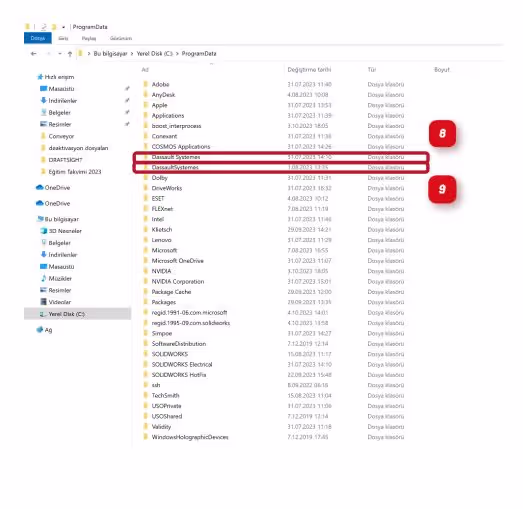Sort by the Tür column header

(372, 69)
